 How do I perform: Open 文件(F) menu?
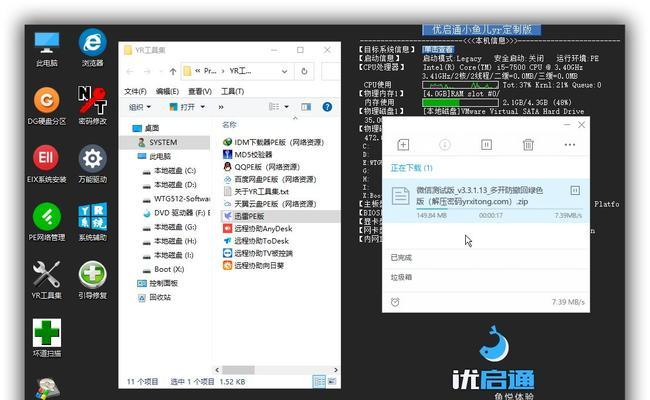[x=135, y=91]
